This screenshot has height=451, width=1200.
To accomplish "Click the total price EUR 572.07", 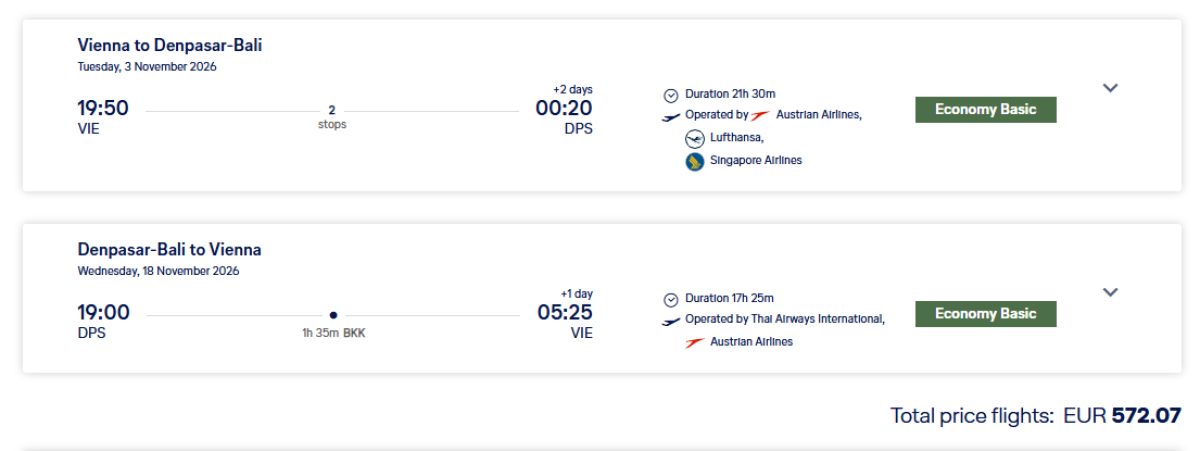I will 1035,415.
